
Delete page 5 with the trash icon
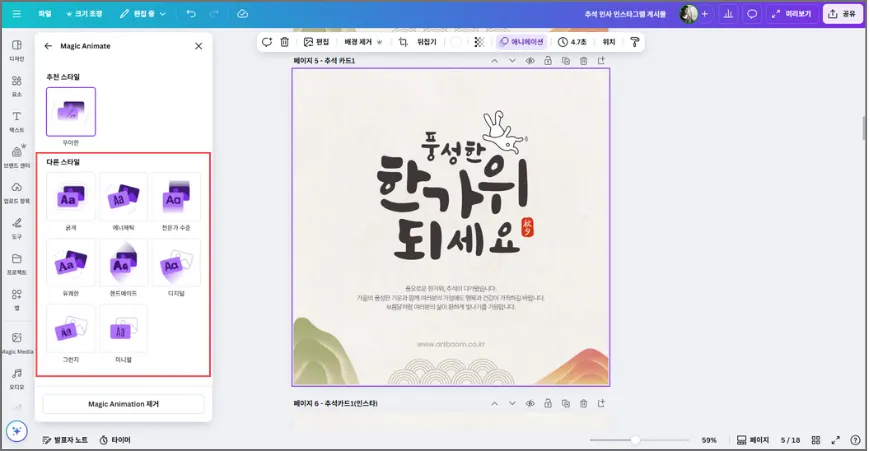click(583, 61)
